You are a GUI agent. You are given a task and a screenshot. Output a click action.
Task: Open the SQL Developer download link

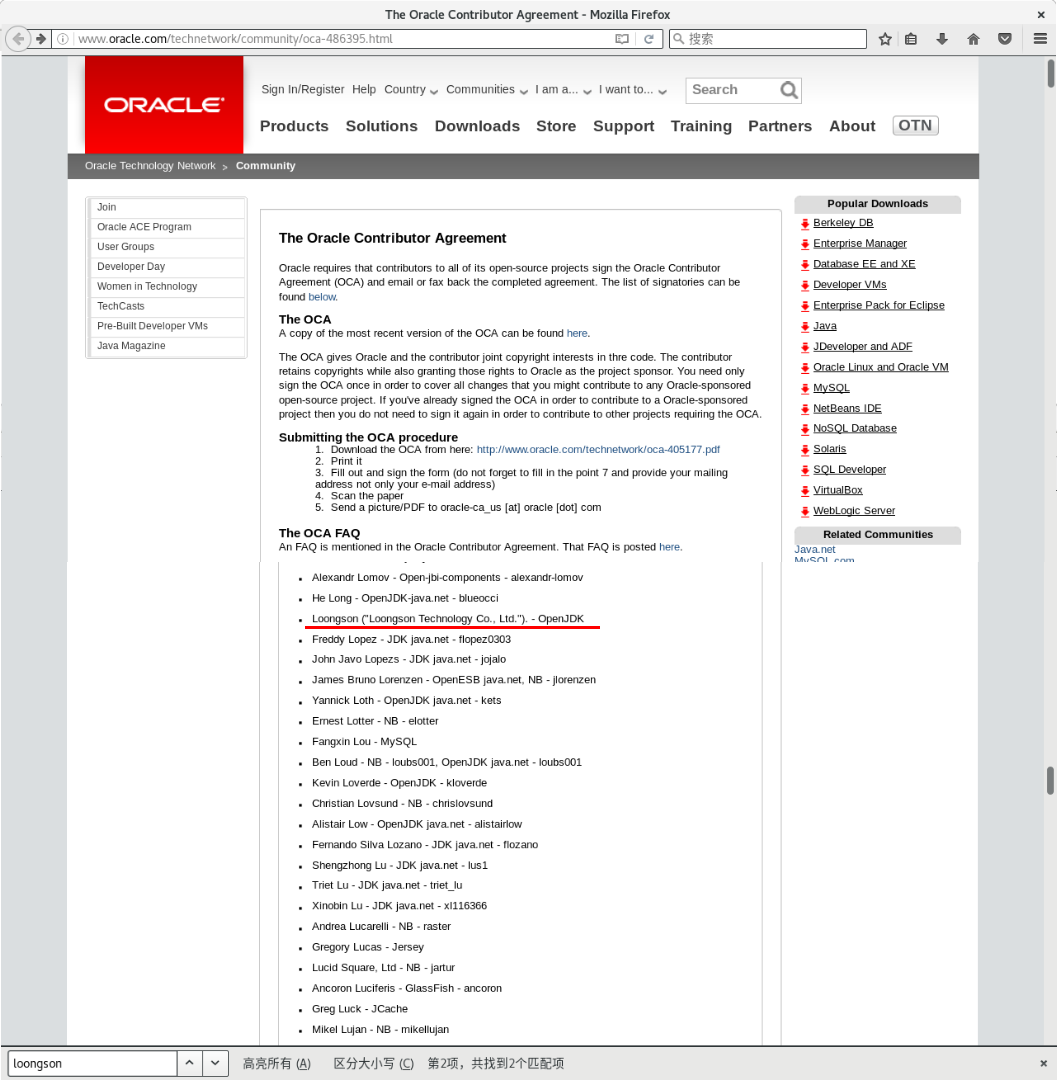pos(849,470)
